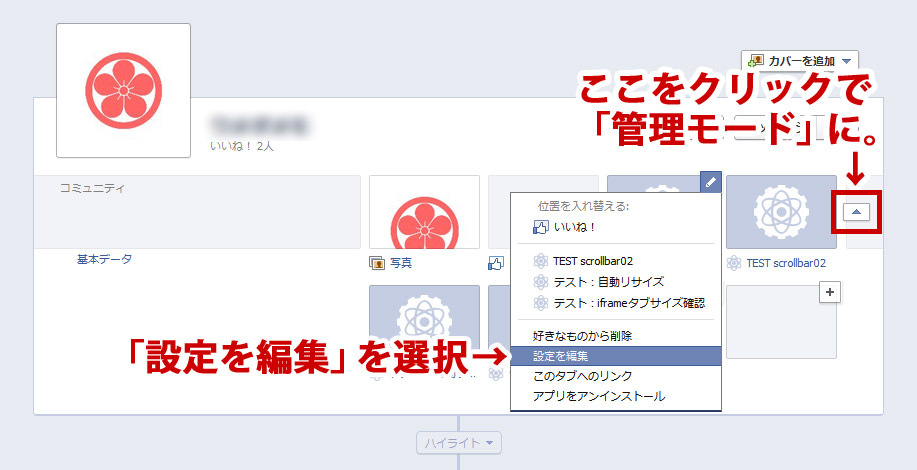The height and width of the screenshot is (470, 917).
Task: Open the カバーを追加 dropdown button
Action: [799, 61]
